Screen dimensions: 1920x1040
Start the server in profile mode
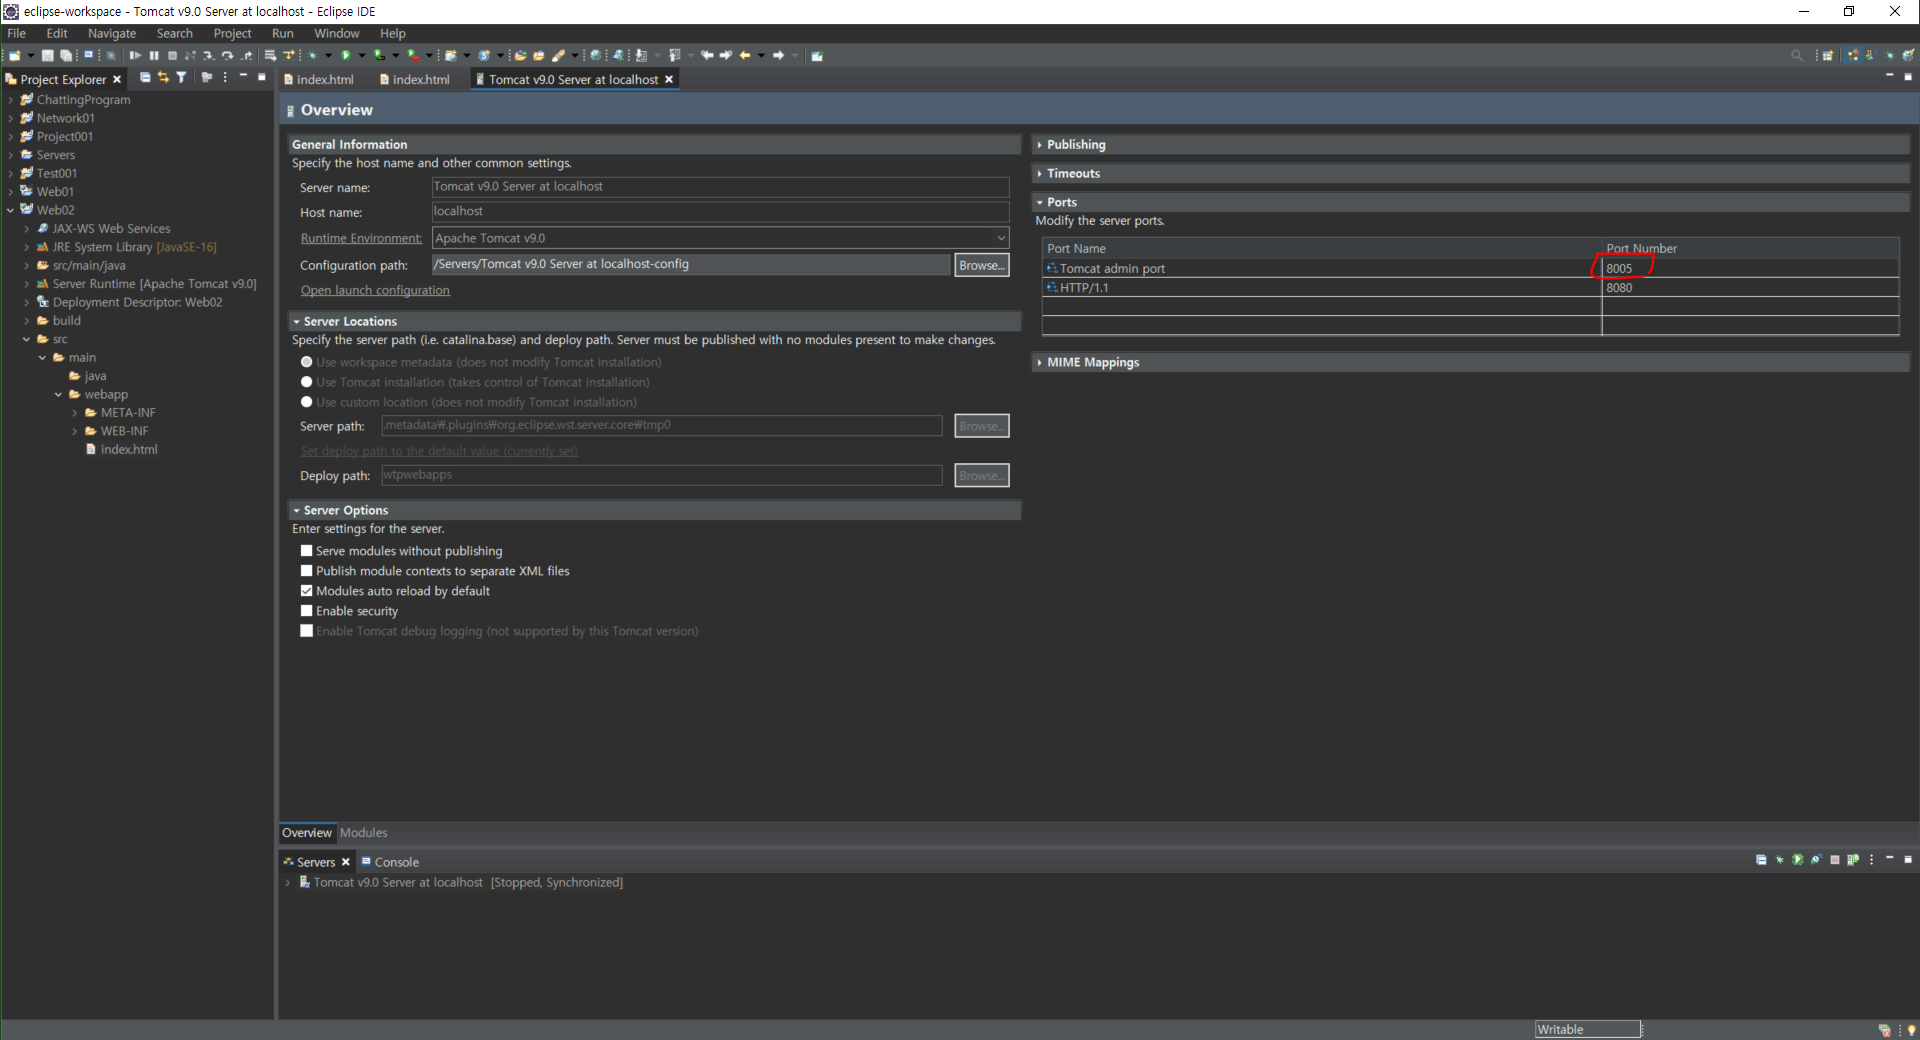[x=1815, y=860]
